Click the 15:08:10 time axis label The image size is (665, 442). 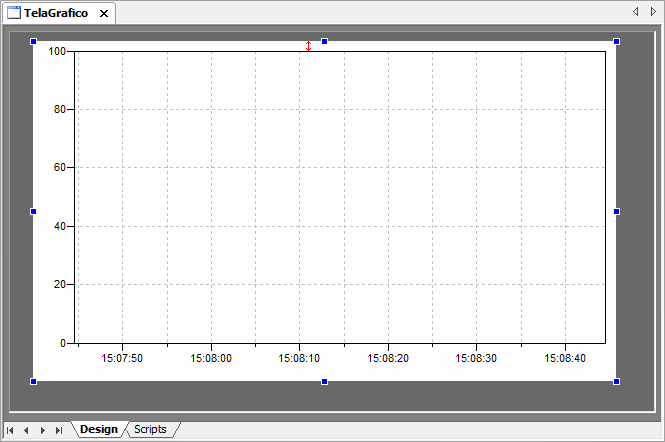click(x=299, y=358)
